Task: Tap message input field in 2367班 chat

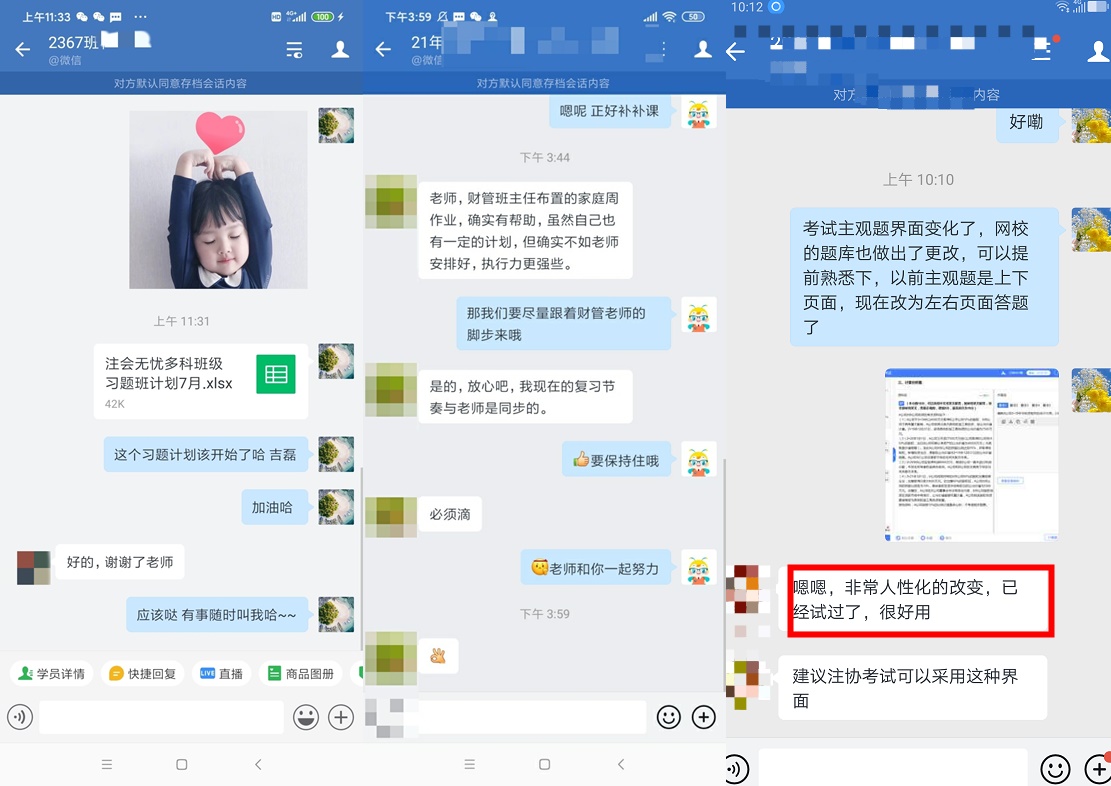Action: coord(162,717)
